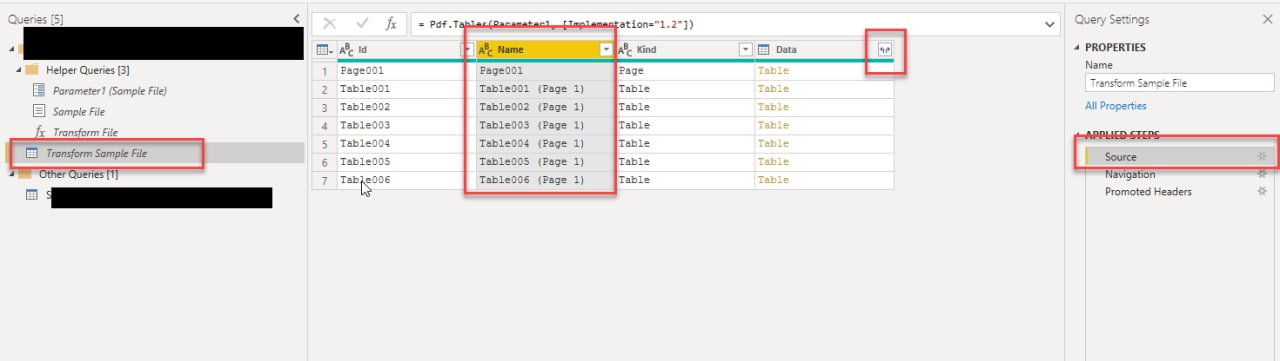Viewport: 1280px width, 361px height.
Task: Open the table menu icon in grid corner
Action: (324, 49)
